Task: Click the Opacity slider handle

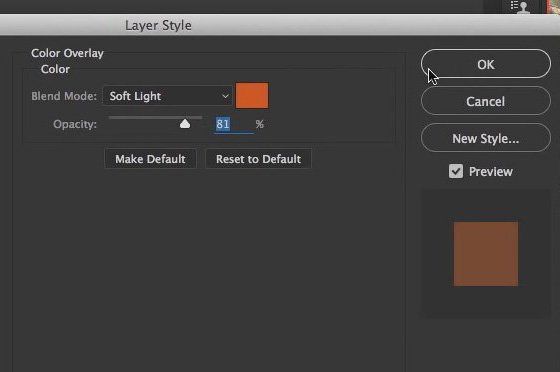Action: tap(185, 124)
